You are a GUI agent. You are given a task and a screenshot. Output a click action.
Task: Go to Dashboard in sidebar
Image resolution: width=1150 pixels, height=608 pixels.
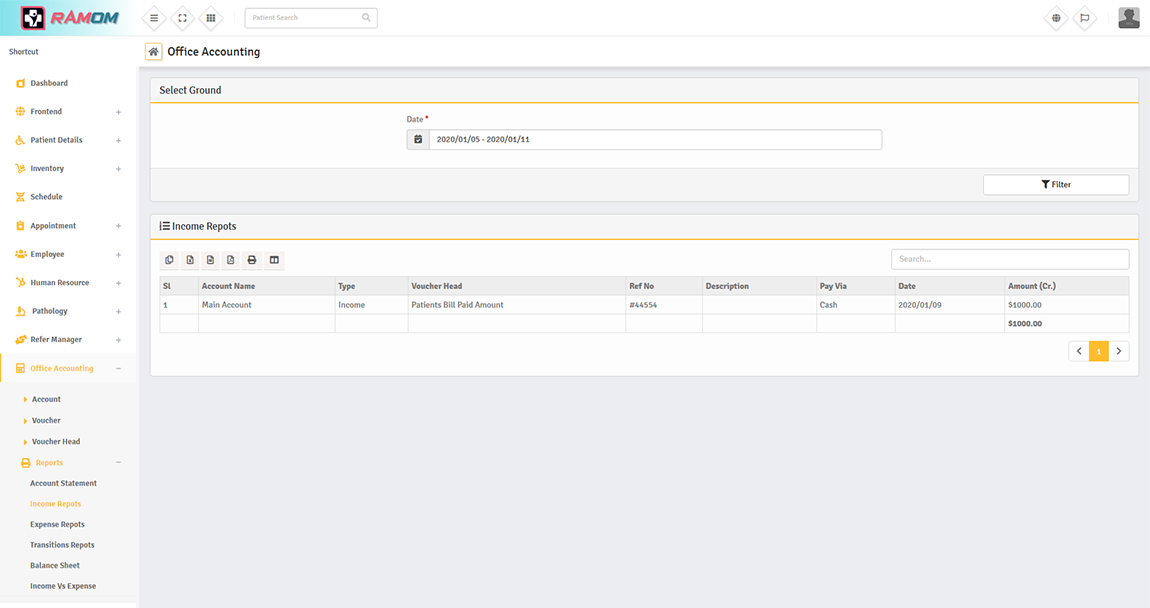[x=49, y=83]
